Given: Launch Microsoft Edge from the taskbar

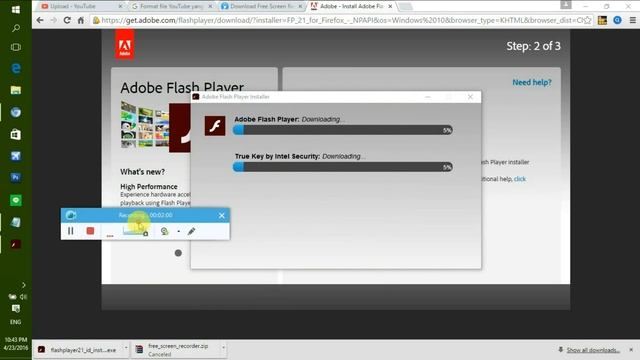Looking at the screenshot, I should pyautogui.click(x=16, y=68).
